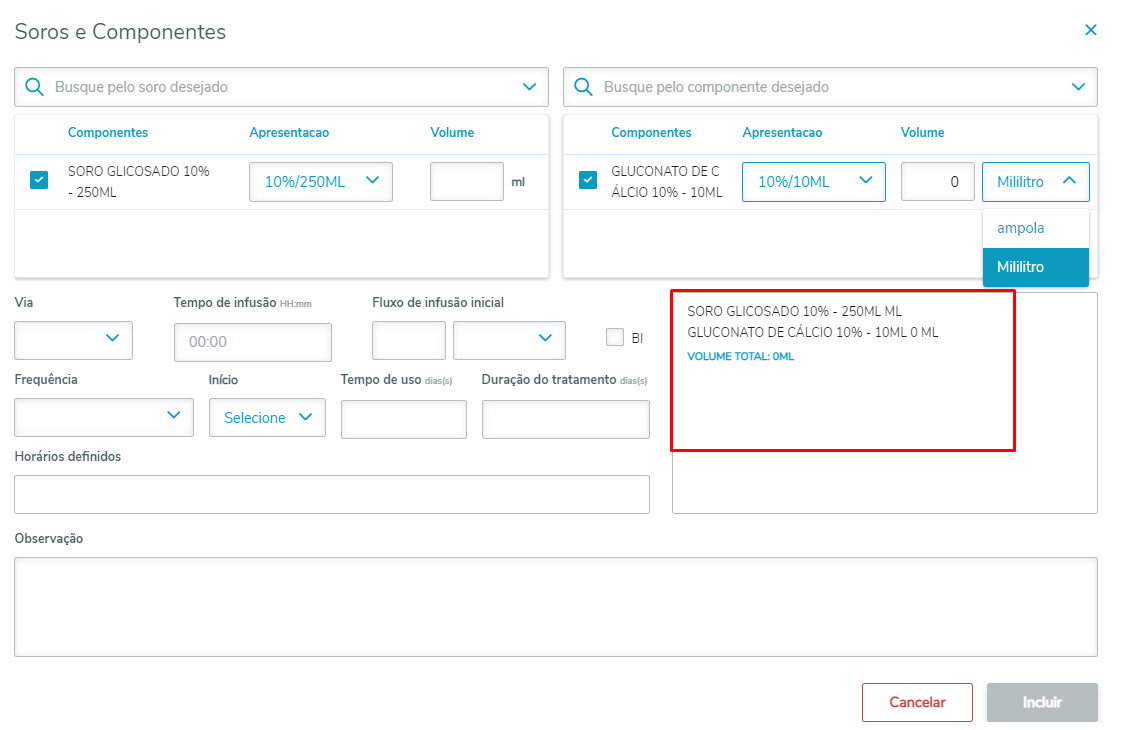Screen dimensions: 1123x730
Task: Click the Cancelar button
Action: click(x=917, y=702)
